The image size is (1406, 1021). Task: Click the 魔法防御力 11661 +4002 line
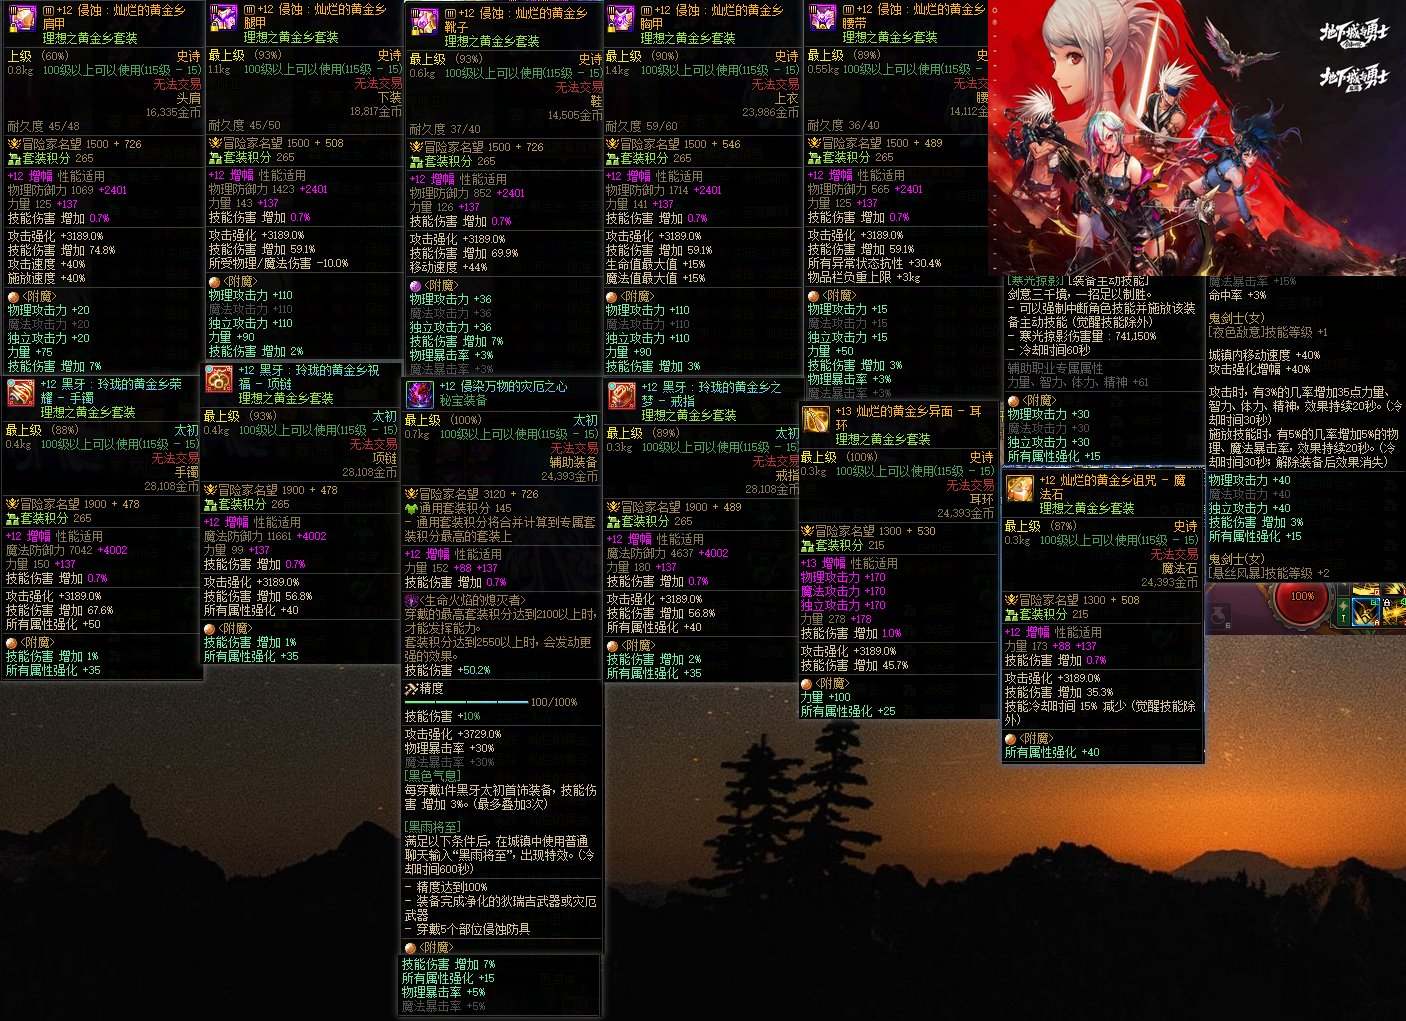[266, 536]
